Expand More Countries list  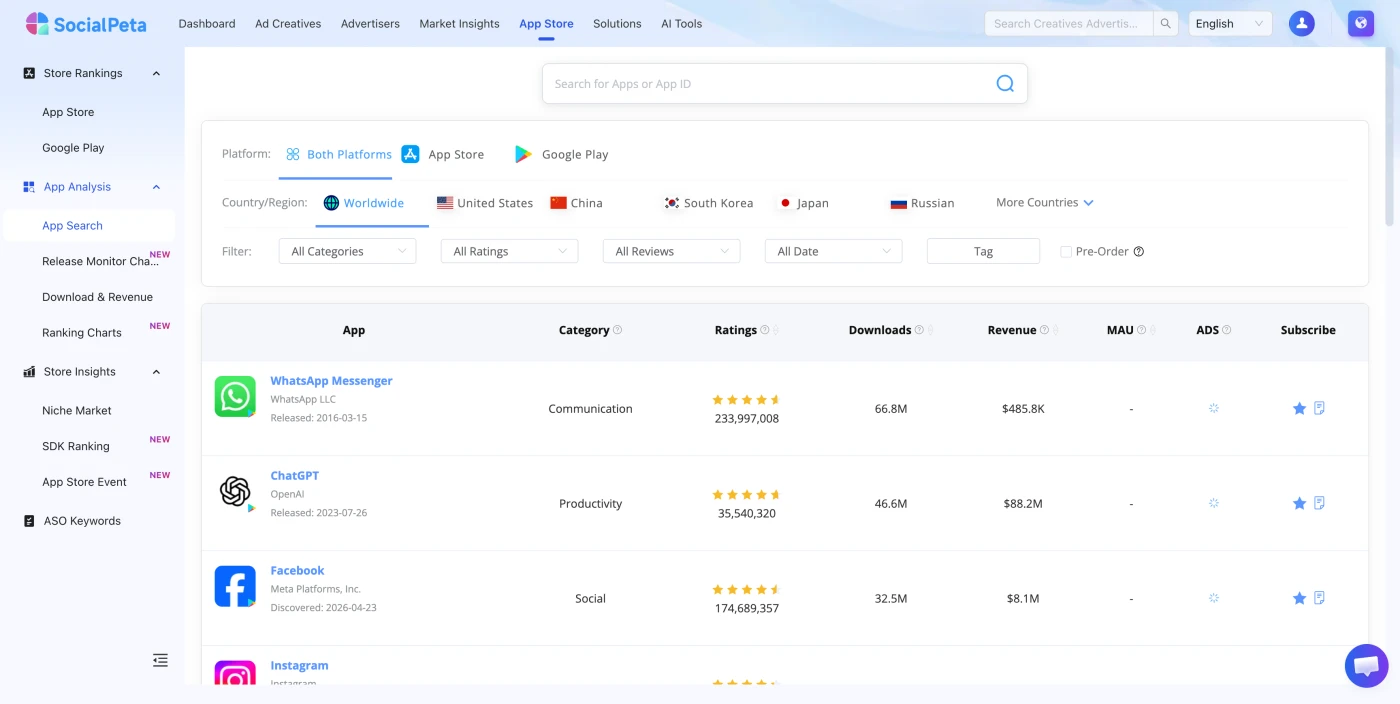1045,202
